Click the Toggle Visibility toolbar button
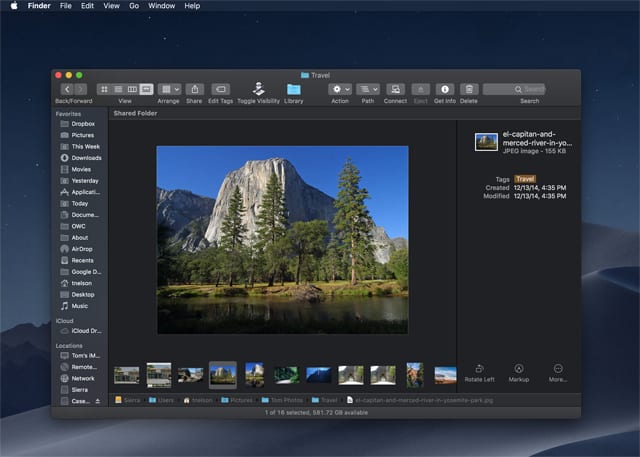Image resolution: width=640 pixels, height=457 pixels. pos(258,89)
